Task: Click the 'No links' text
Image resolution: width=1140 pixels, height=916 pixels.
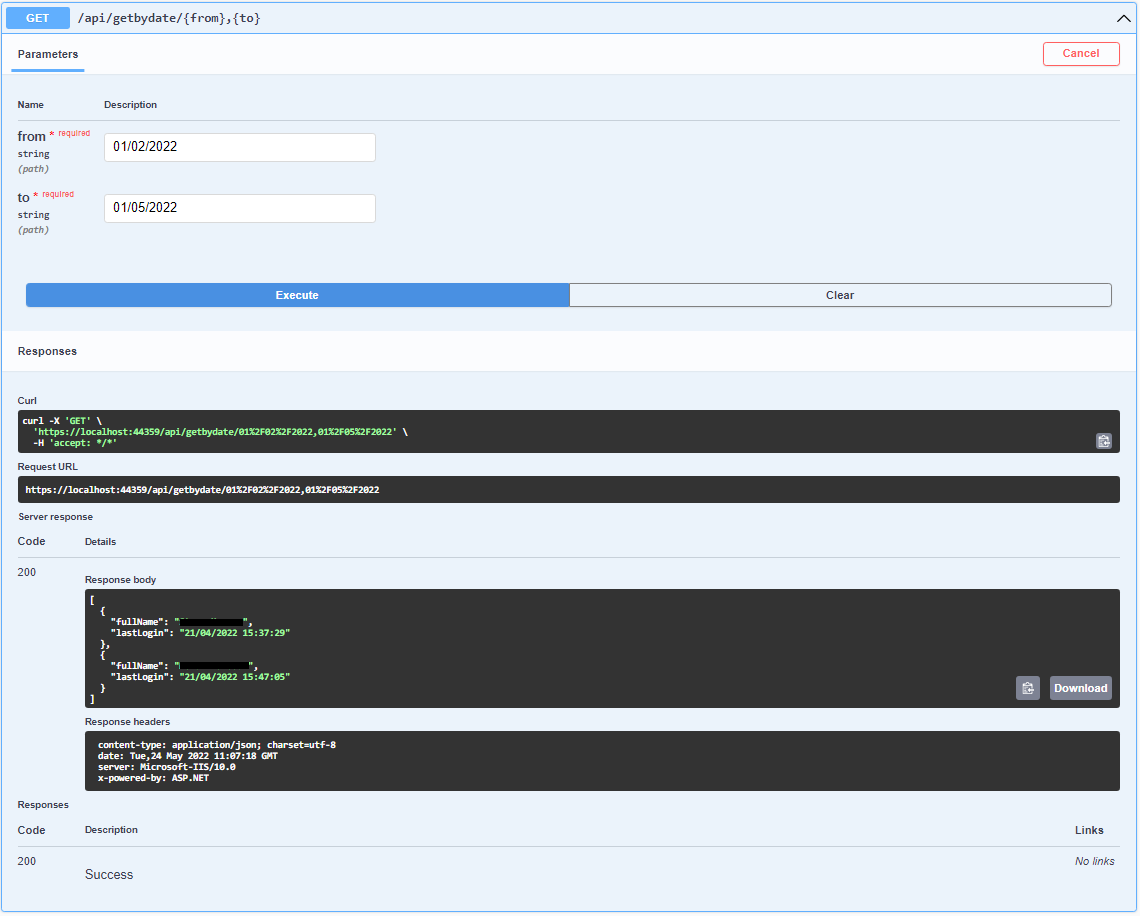Action: 1094,861
